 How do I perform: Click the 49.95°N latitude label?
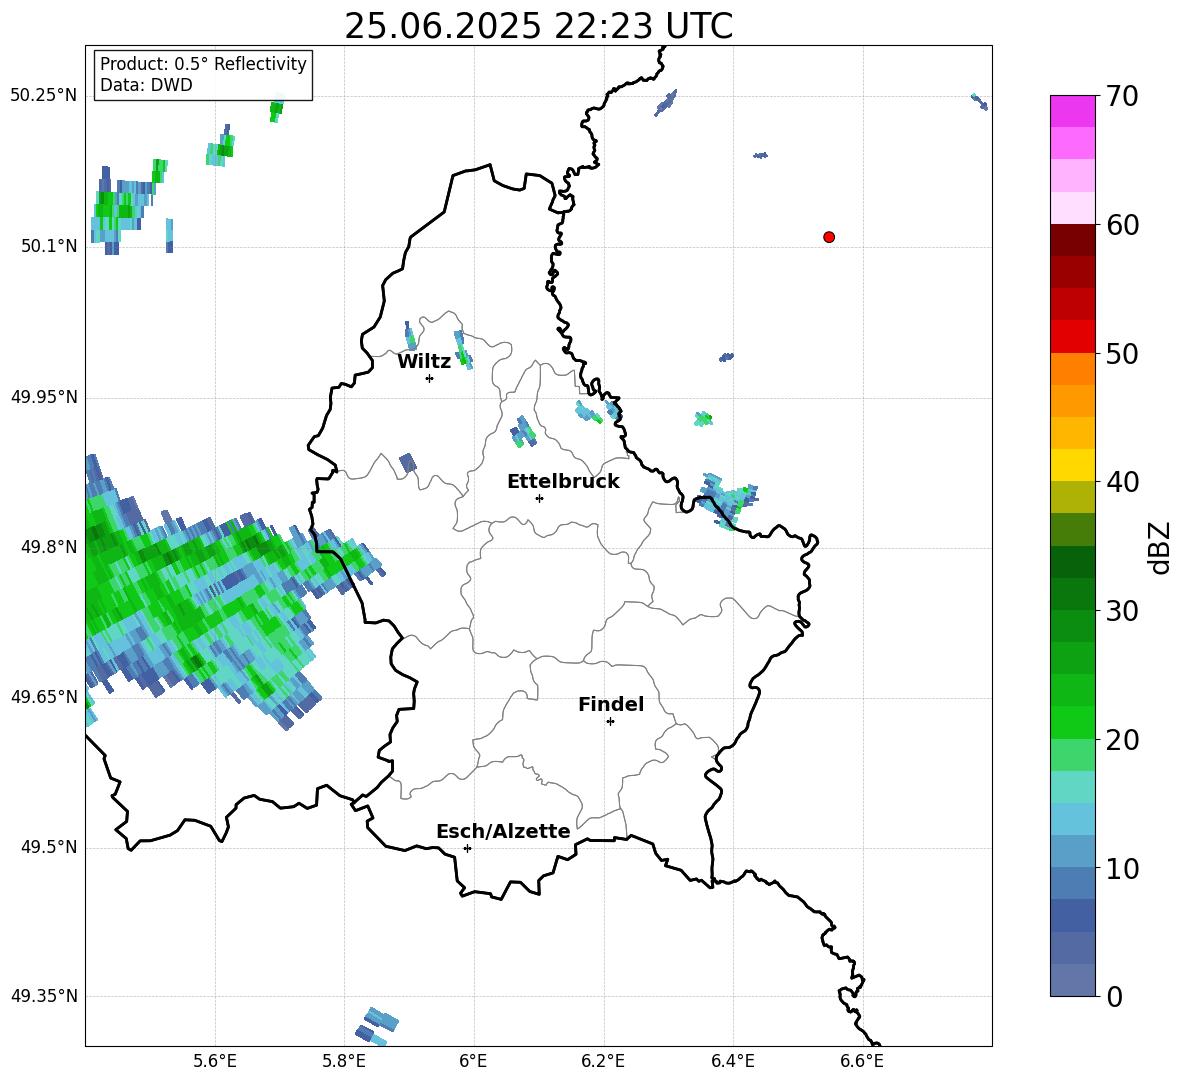[44, 397]
